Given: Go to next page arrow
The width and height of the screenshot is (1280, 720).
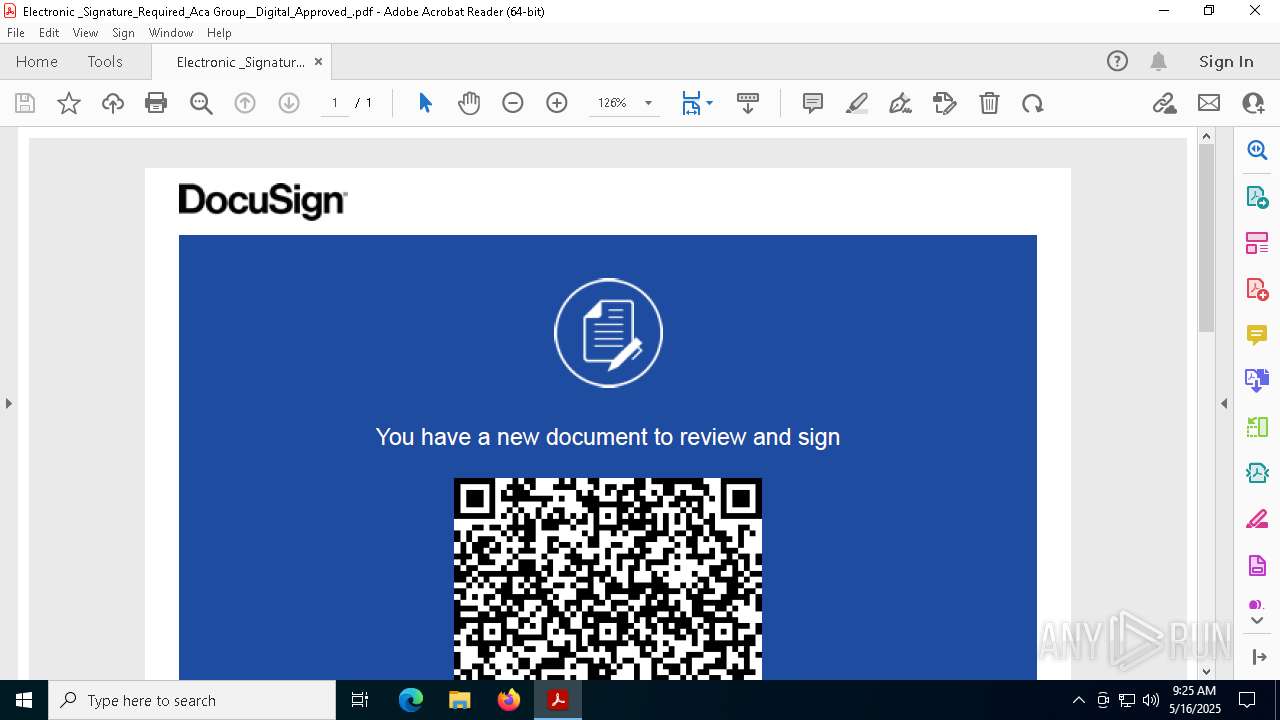Looking at the screenshot, I should [289, 103].
